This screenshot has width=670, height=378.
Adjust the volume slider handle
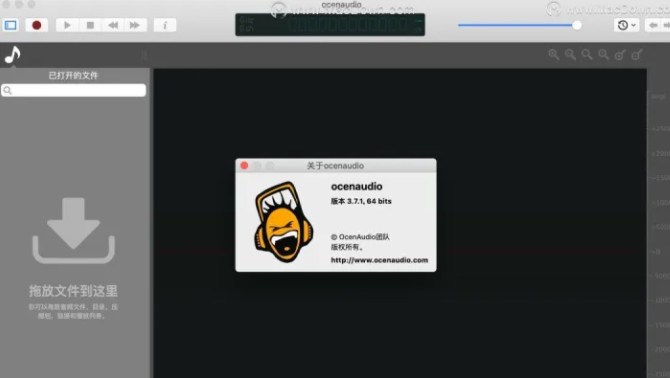point(577,25)
